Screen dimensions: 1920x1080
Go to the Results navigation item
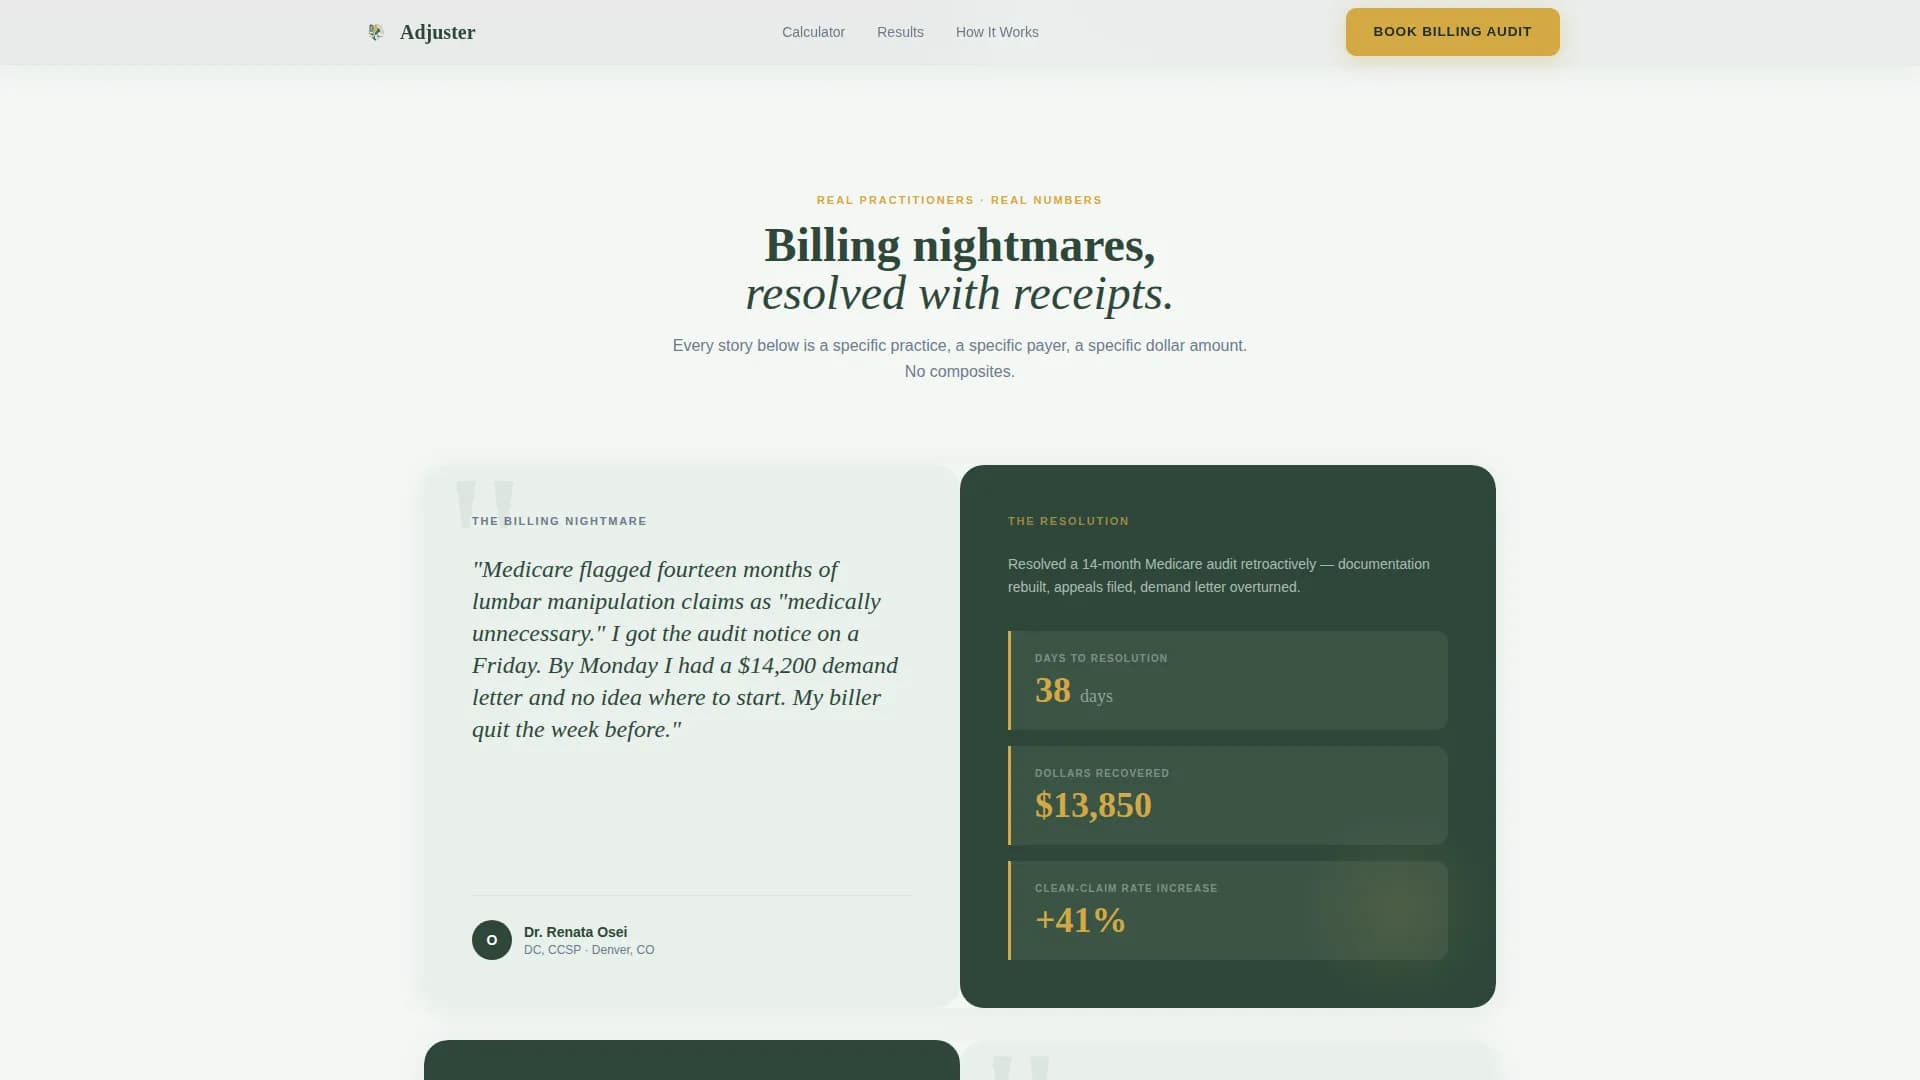coord(899,31)
